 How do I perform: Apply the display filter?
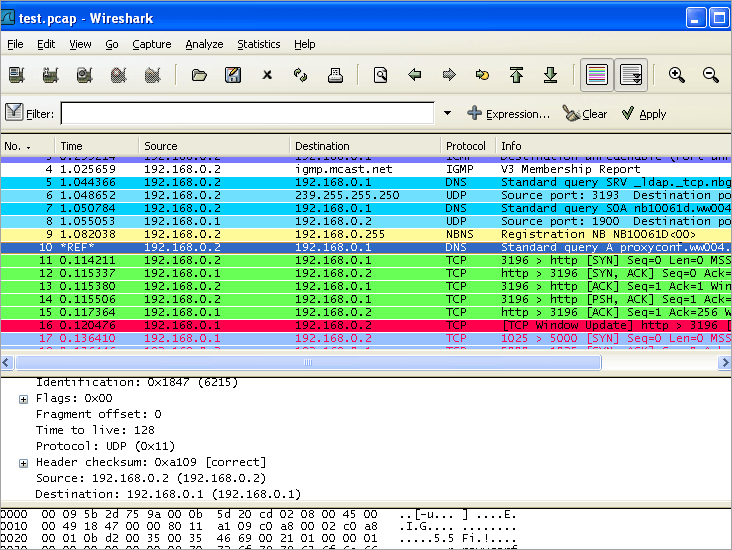click(x=644, y=114)
